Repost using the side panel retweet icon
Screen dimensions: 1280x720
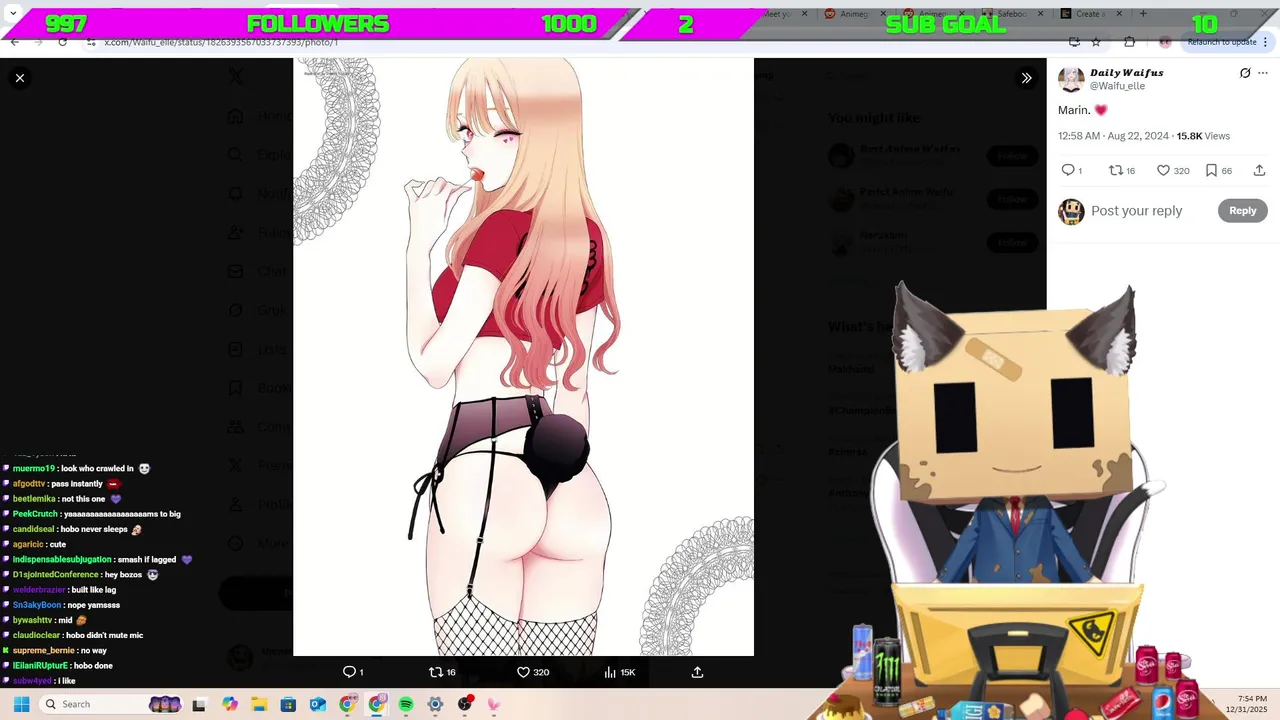pyautogui.click(x=1116, y=170)
